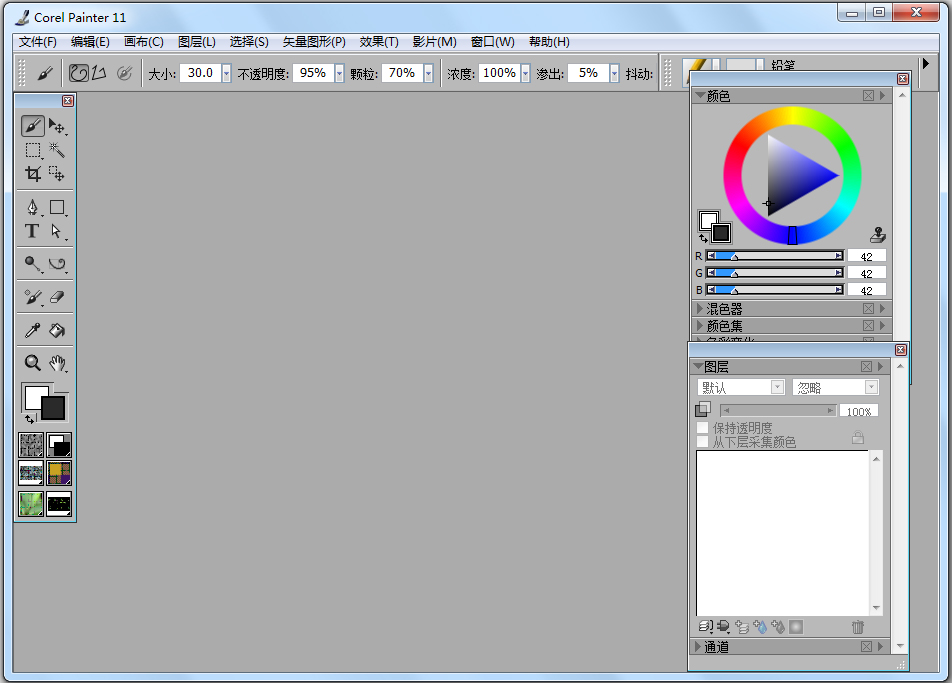The width and height of the screenshot is (952, 683).
Task: Activate the Magic Wand tool
Action: [x=59, y=150]
